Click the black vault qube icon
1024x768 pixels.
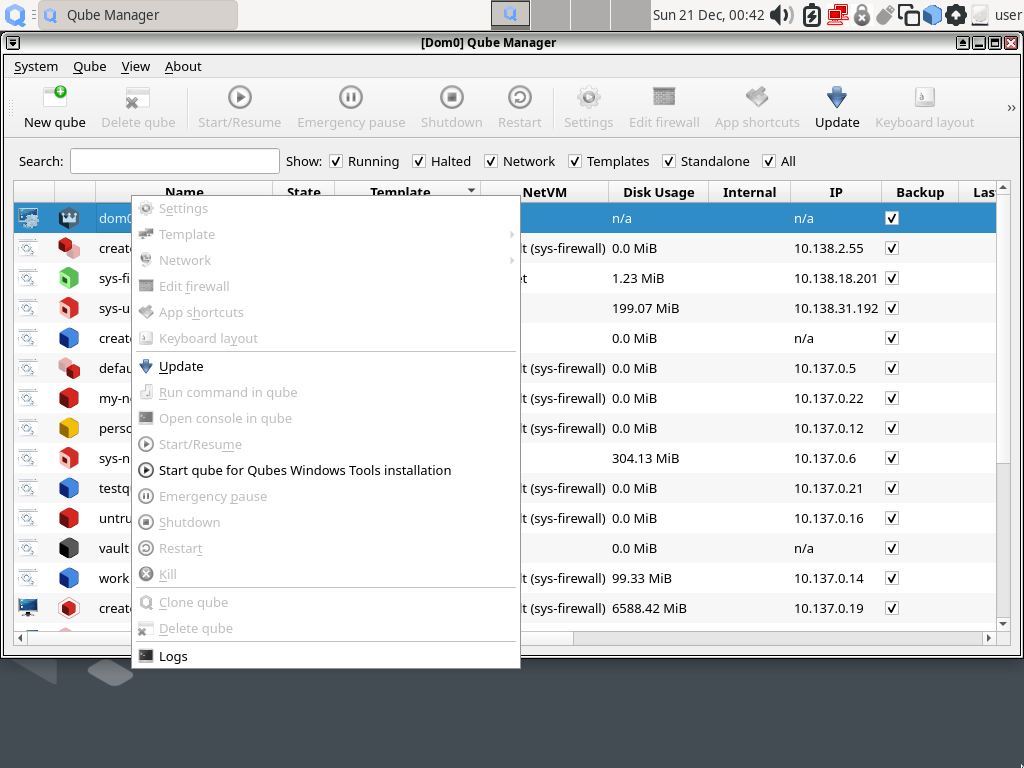[x=68, y=548]
